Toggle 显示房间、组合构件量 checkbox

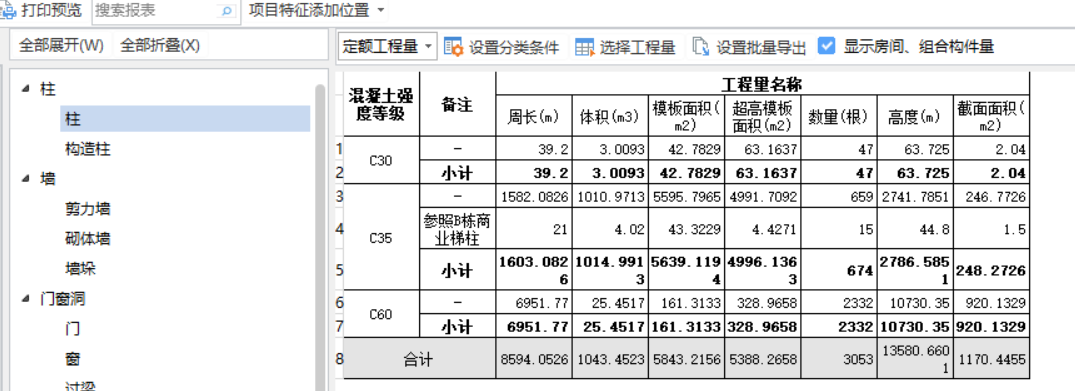pyautogui.click(x=827, y=46)
